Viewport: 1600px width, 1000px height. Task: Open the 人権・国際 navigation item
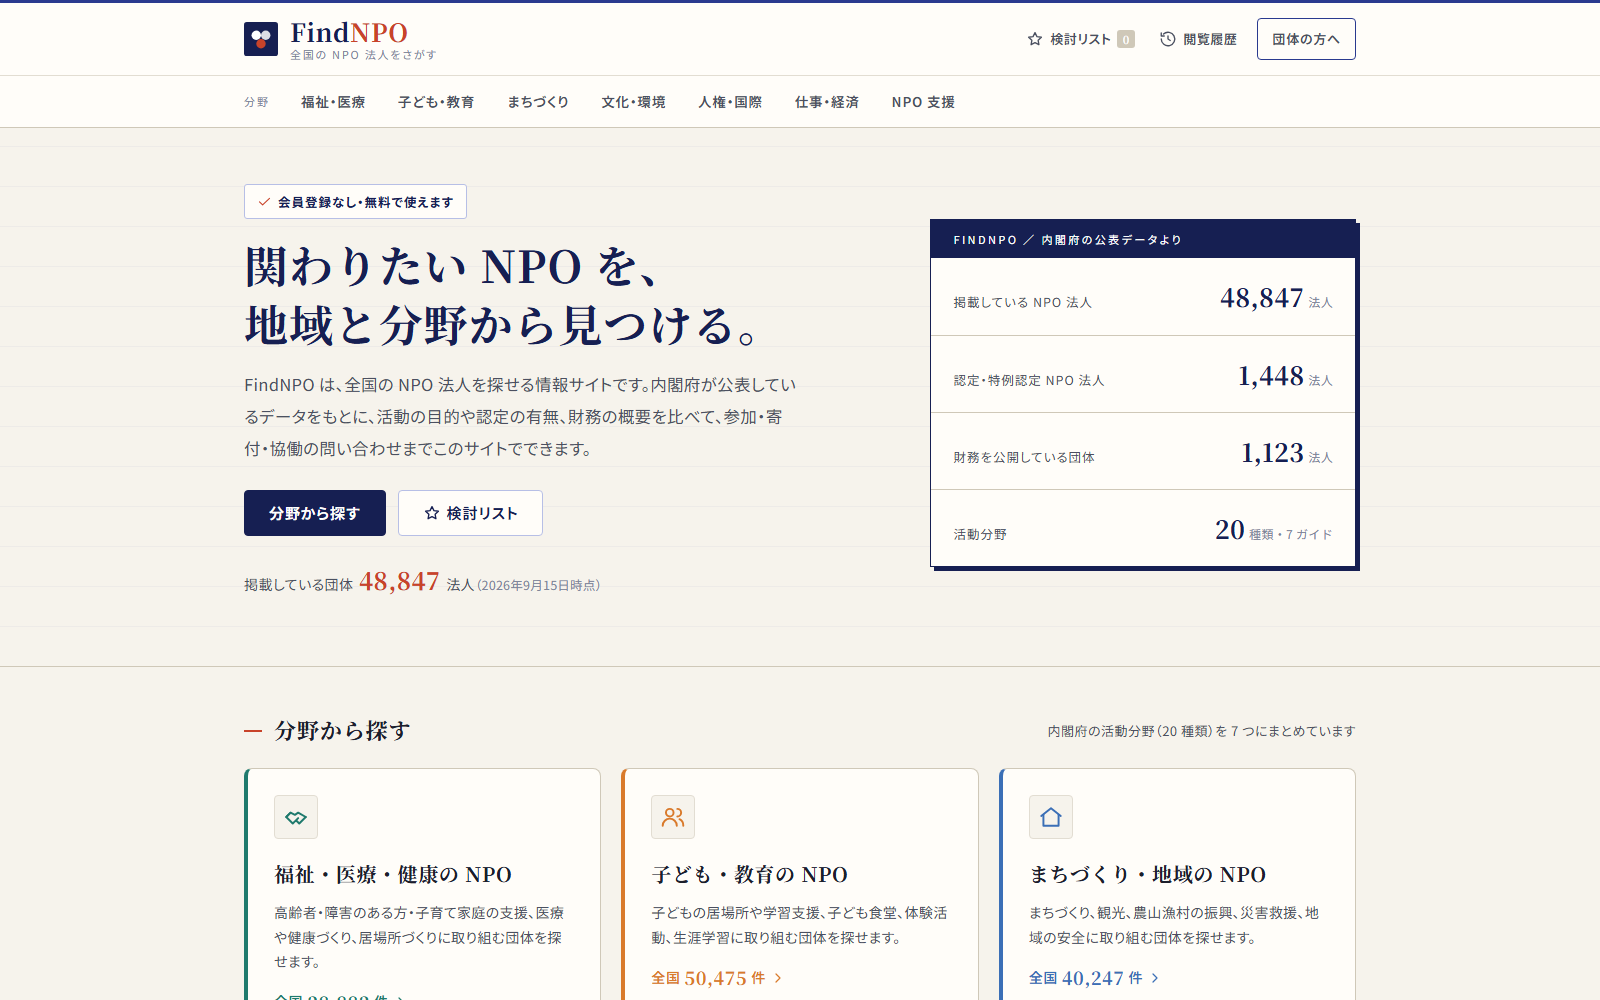730,102
